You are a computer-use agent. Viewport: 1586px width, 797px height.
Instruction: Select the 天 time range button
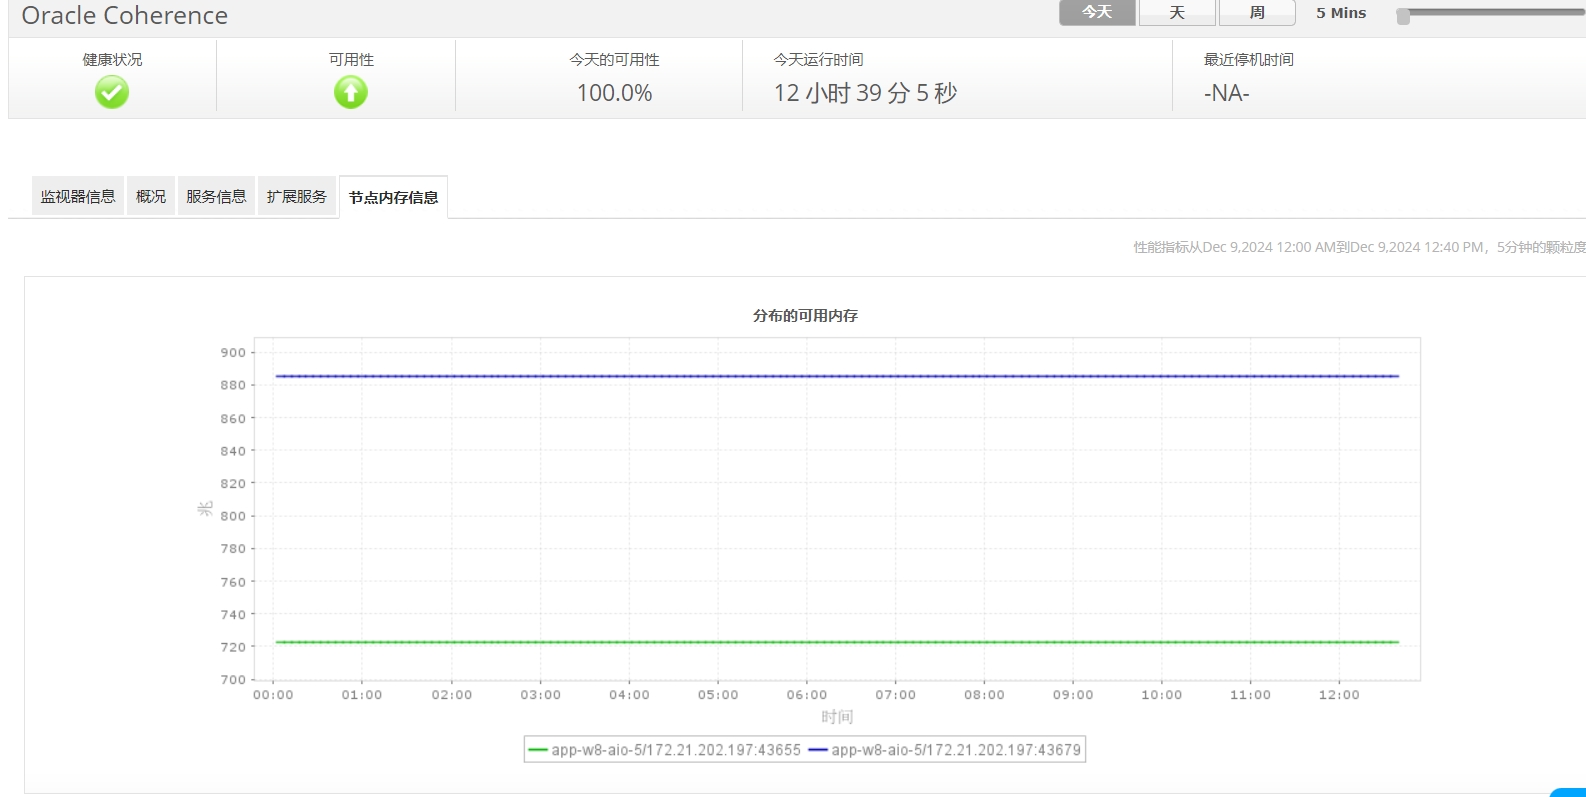point(1177,12)
